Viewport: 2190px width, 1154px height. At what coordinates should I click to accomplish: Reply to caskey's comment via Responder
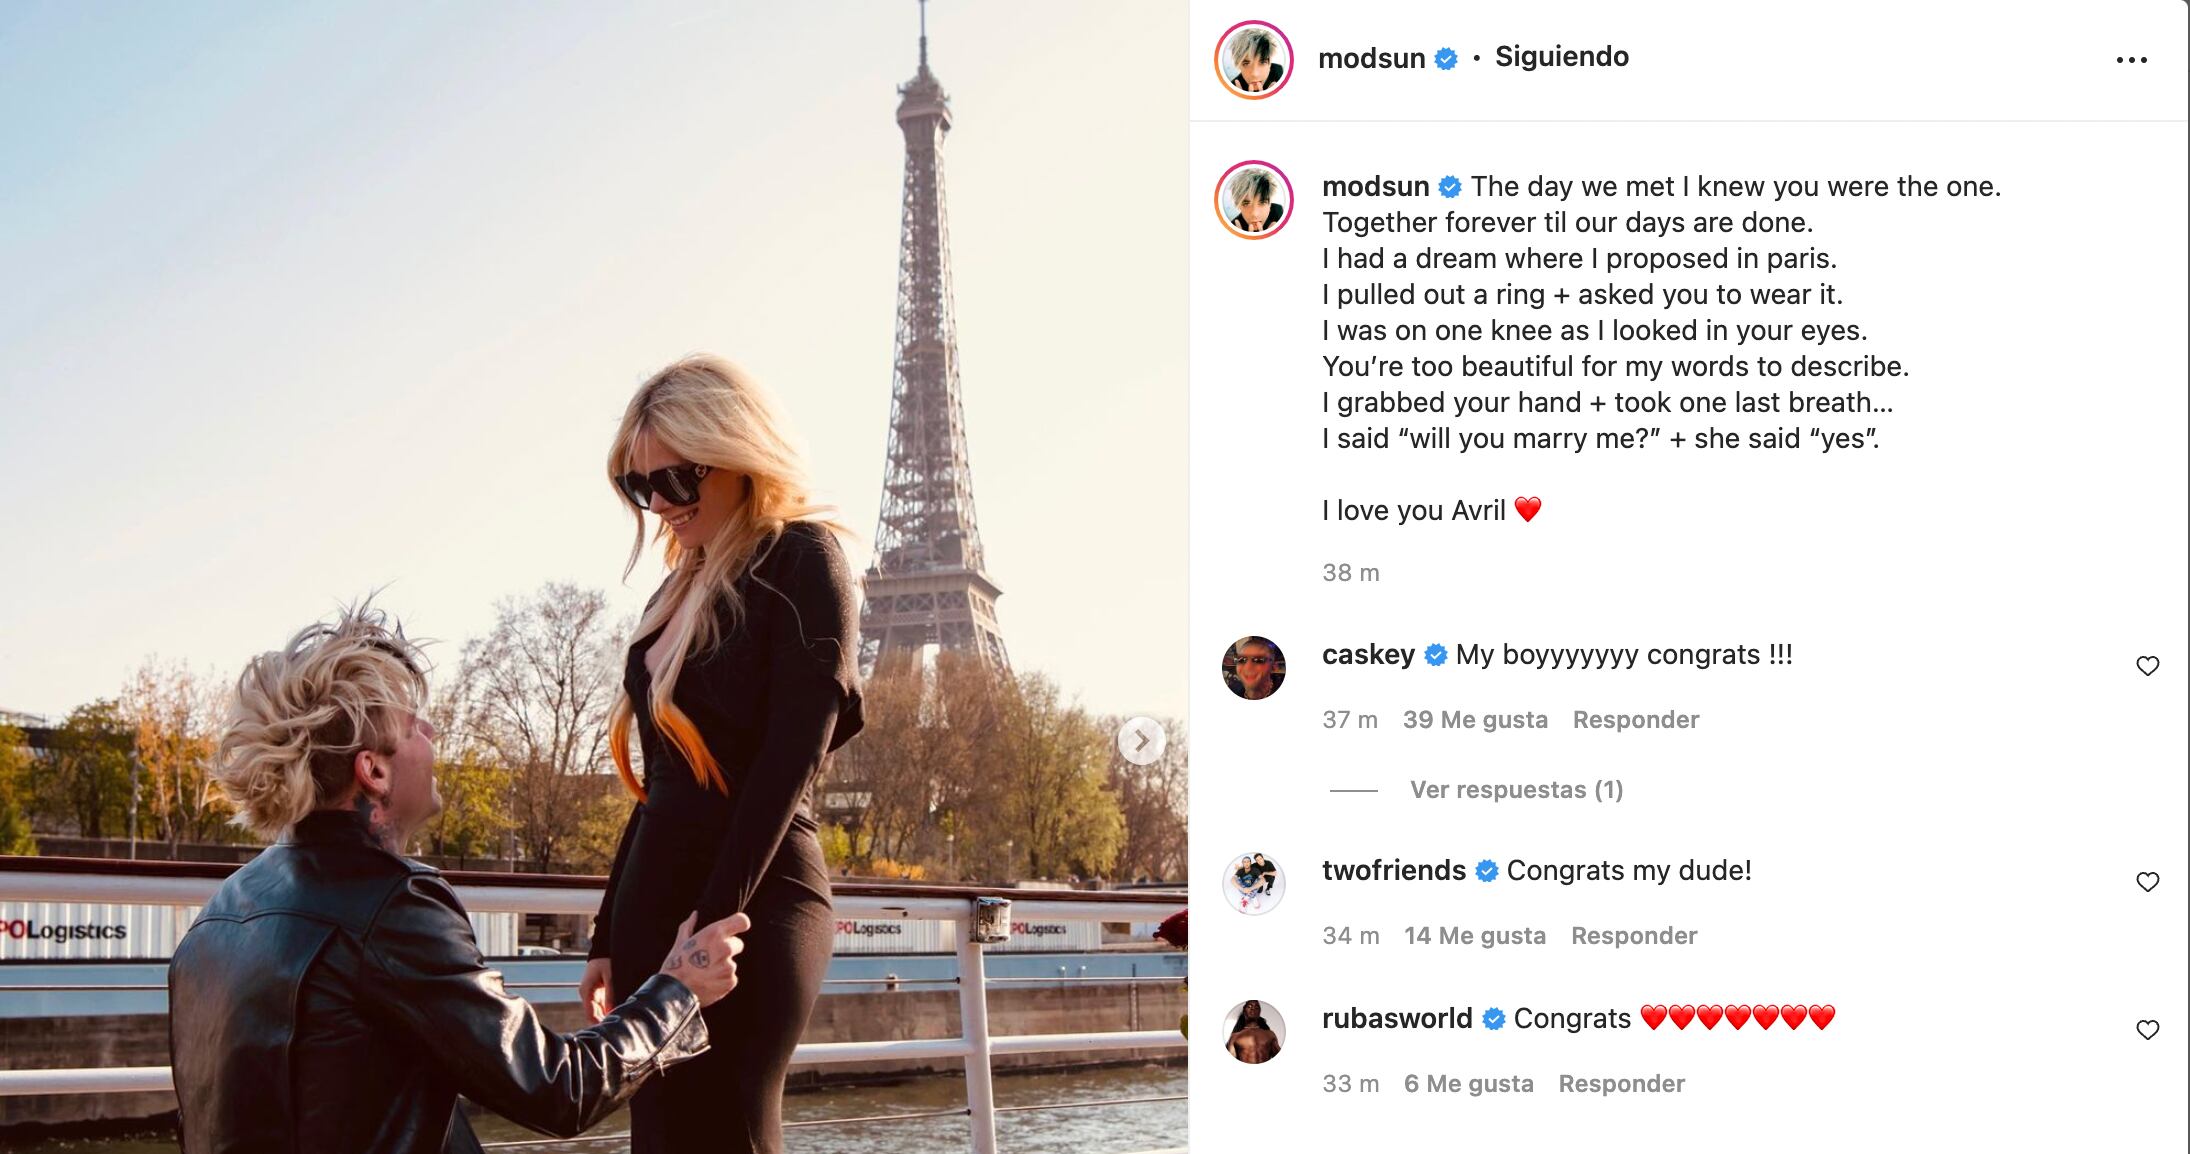click(x=1636, y=720)
